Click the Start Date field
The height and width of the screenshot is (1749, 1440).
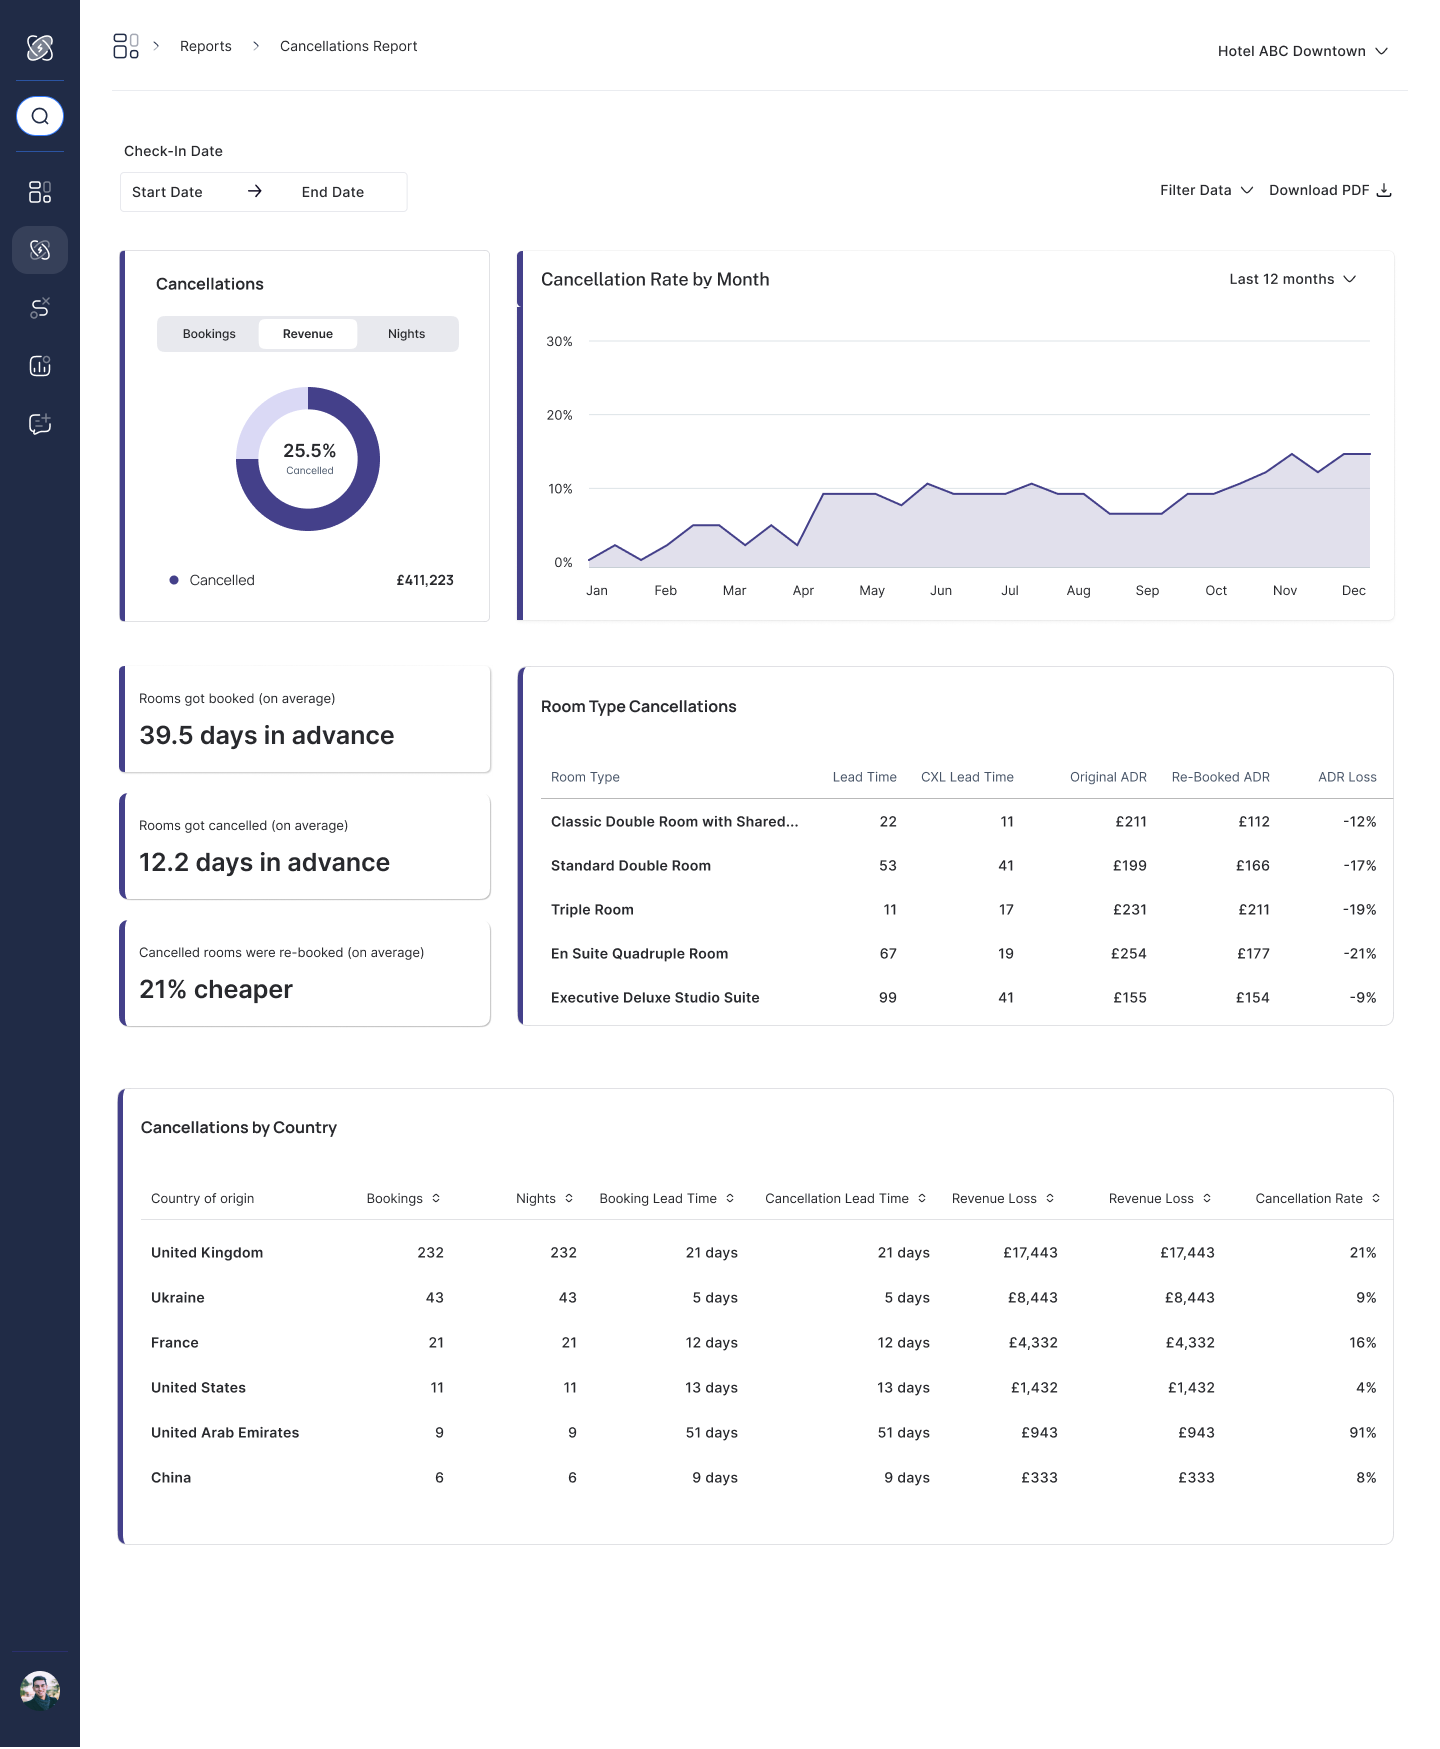(x=167, y=192)
